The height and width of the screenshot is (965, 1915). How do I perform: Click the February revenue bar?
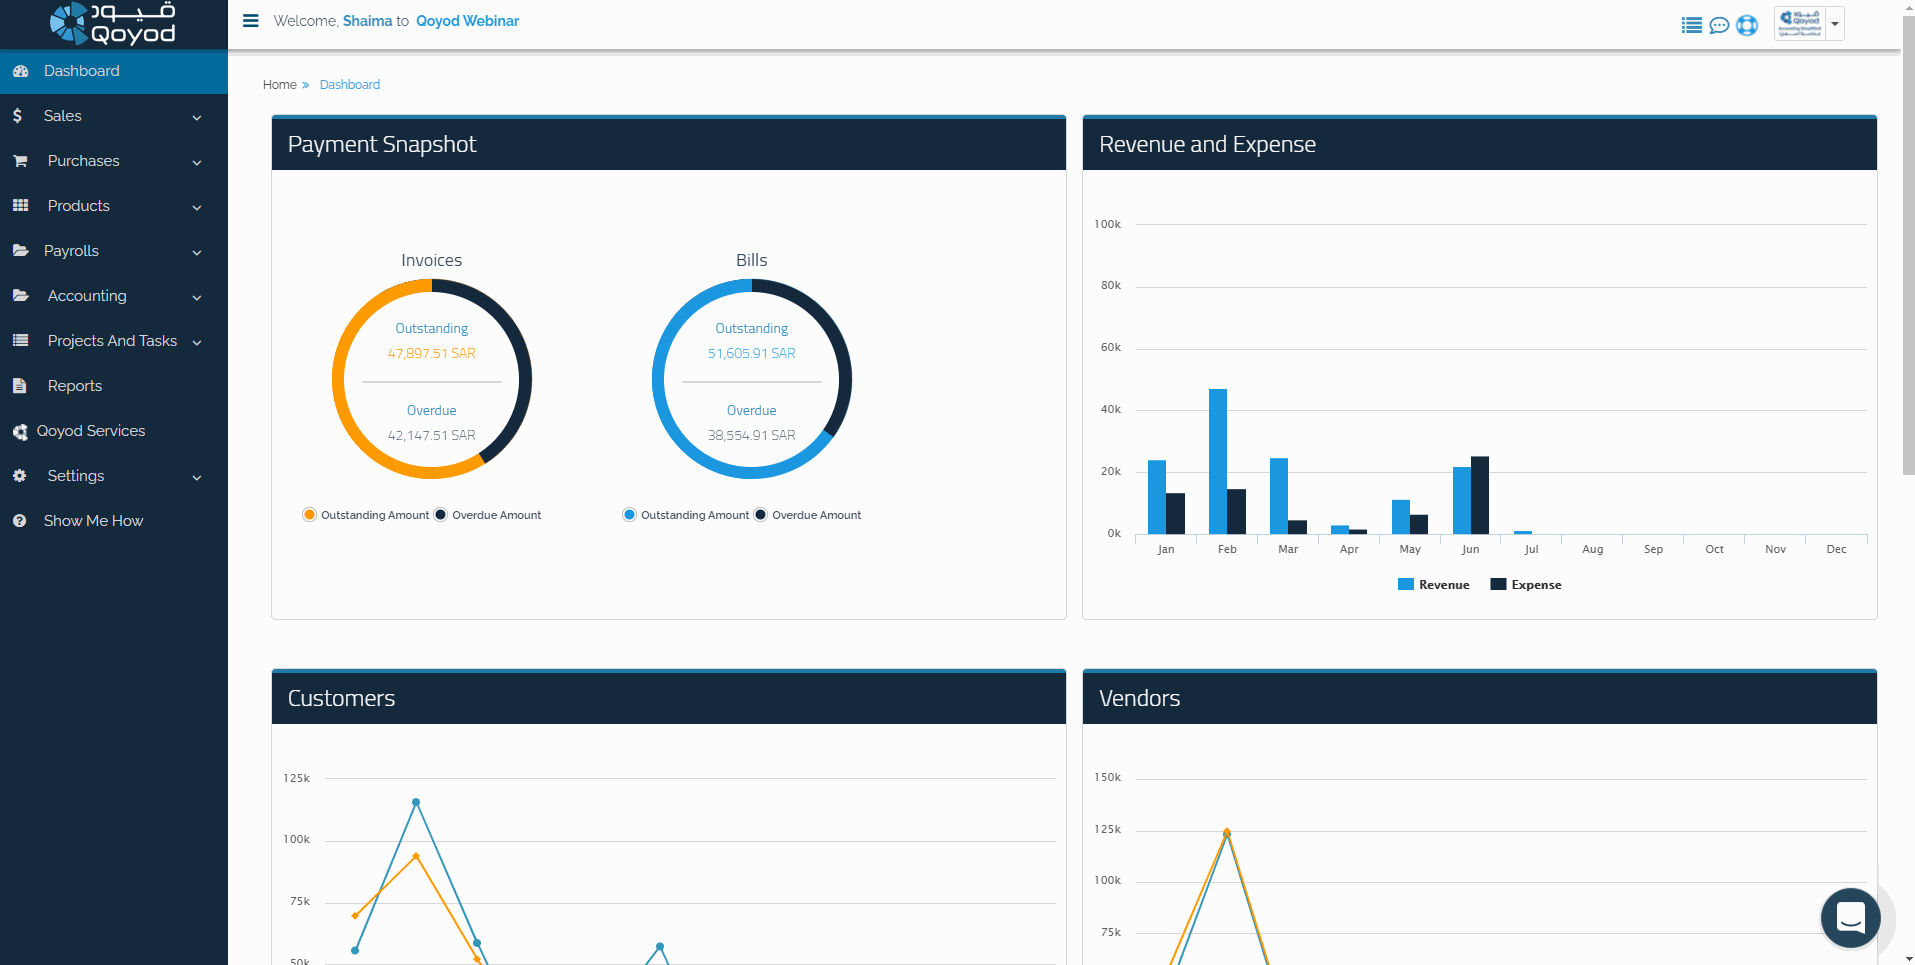point(1217,461)
